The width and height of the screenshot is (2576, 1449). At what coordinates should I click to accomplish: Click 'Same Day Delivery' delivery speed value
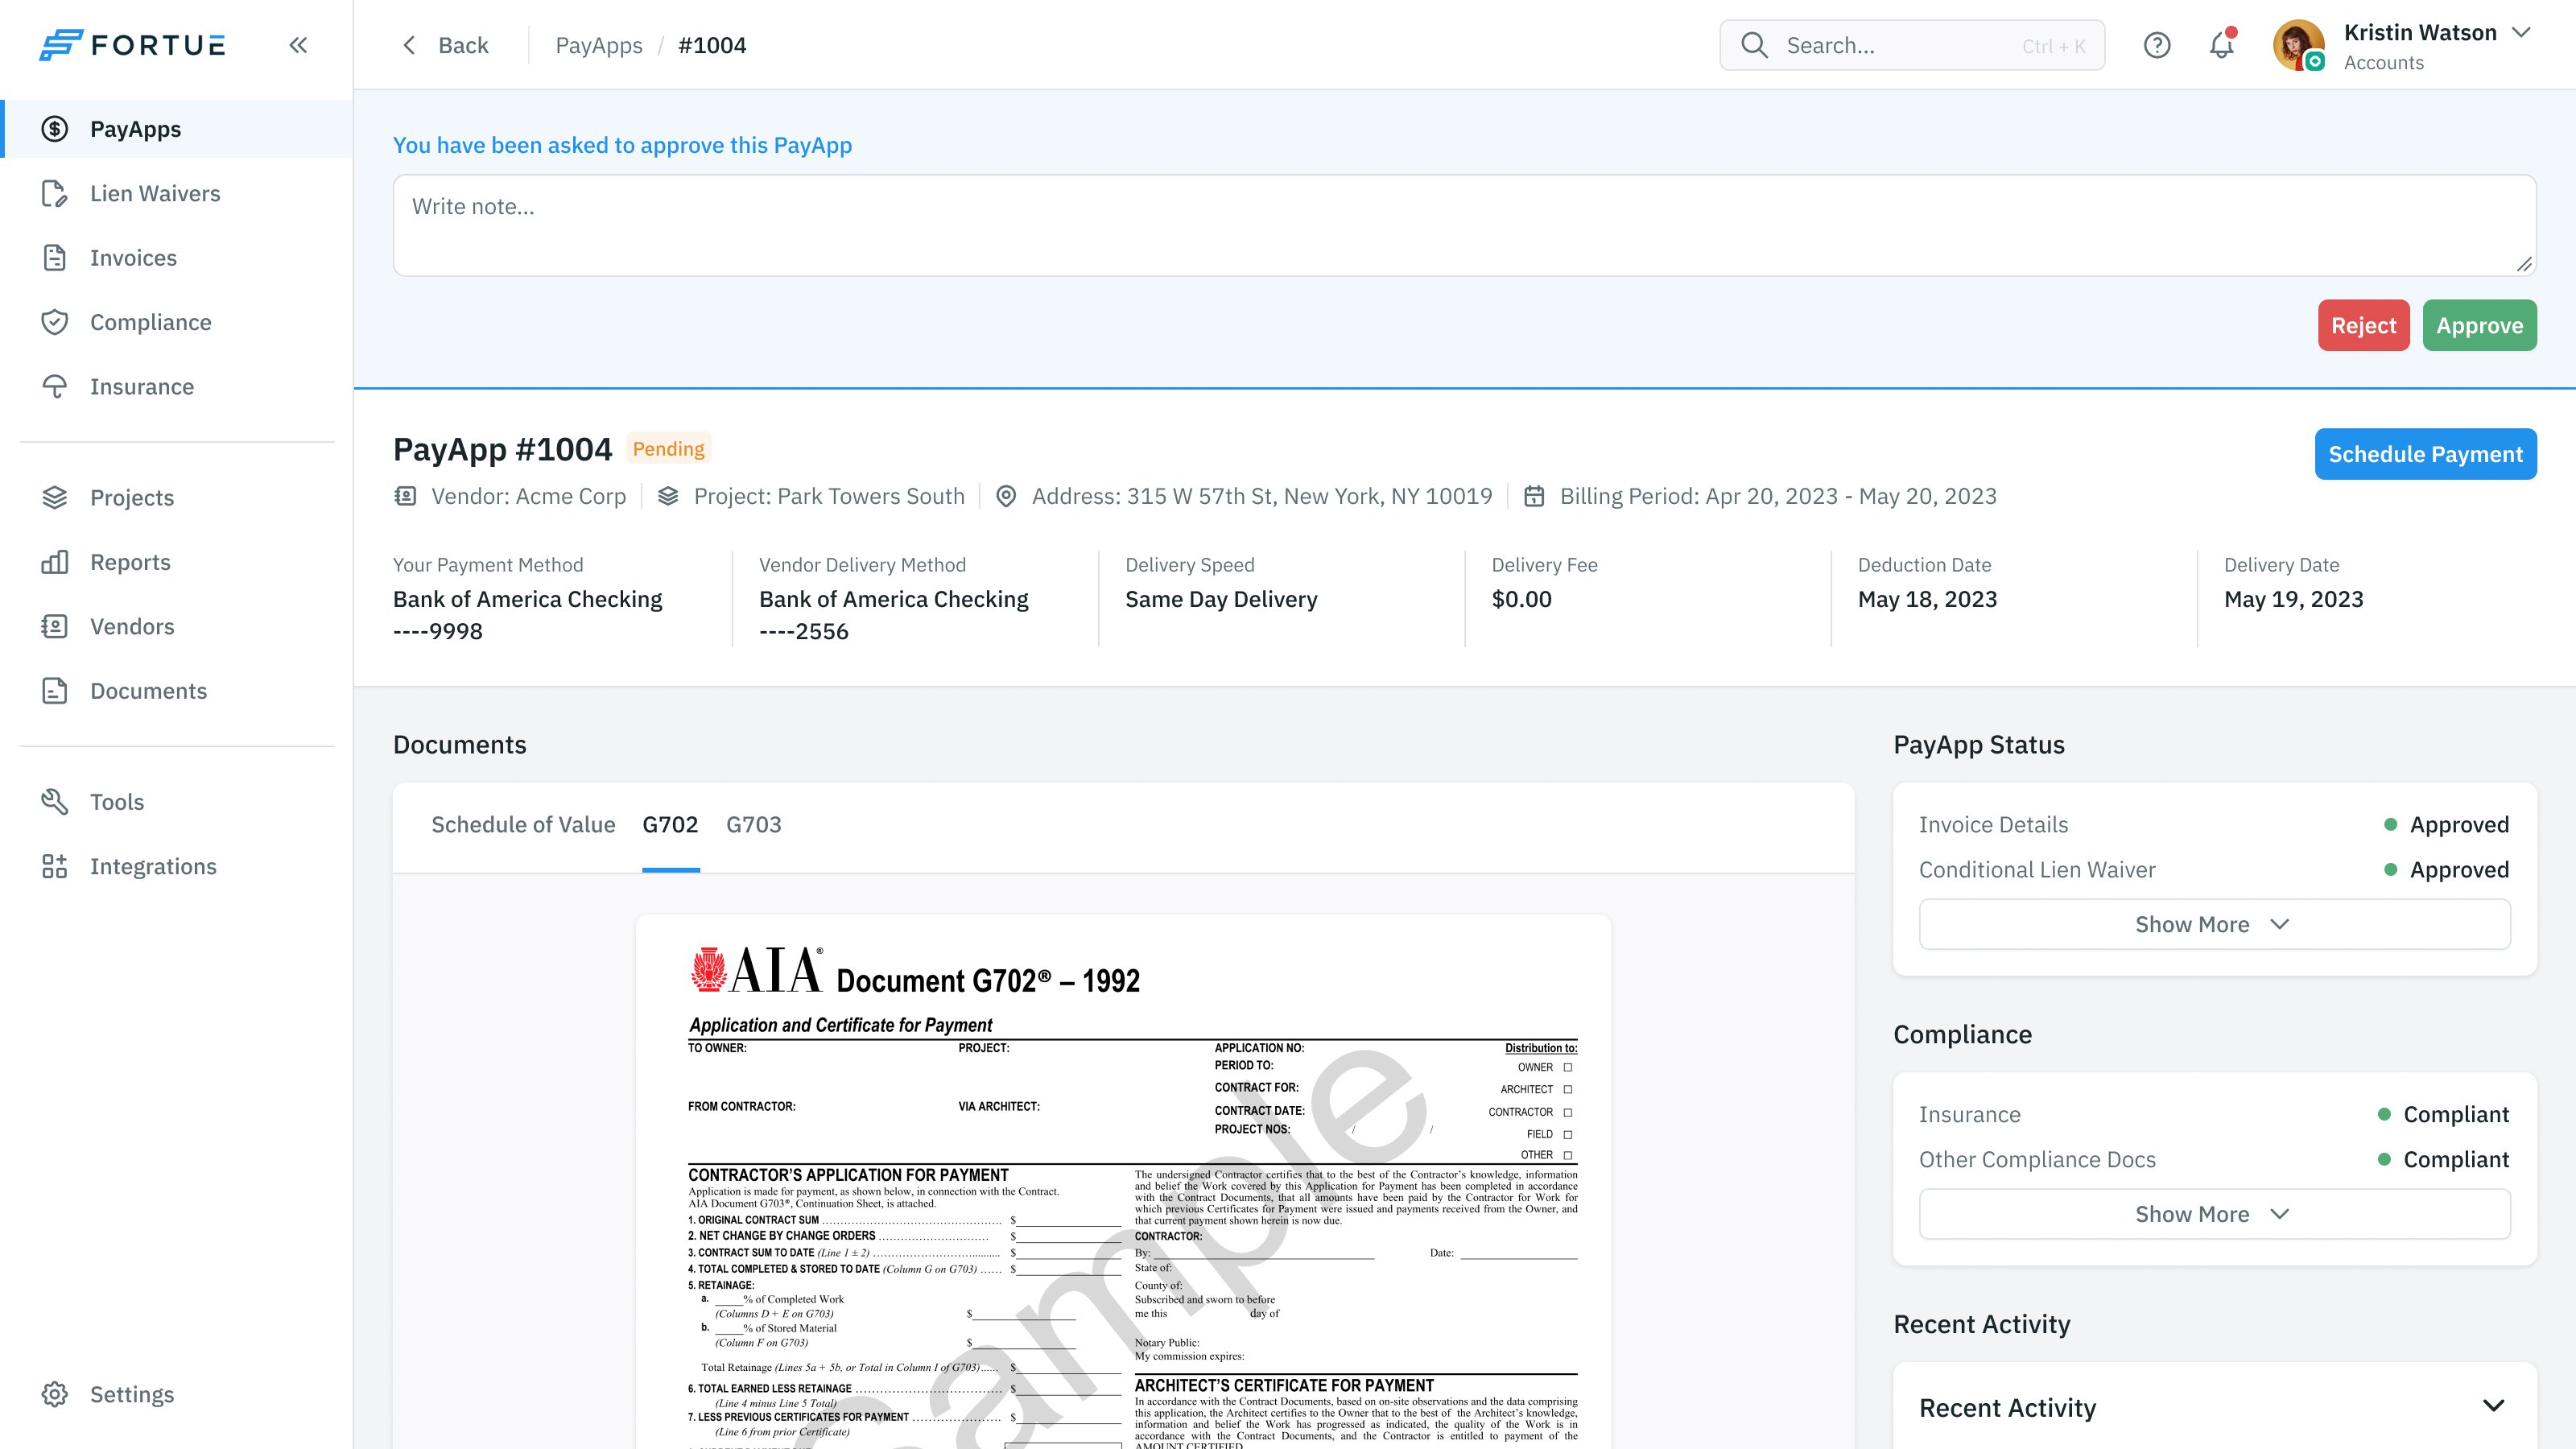coord(1221,599)
